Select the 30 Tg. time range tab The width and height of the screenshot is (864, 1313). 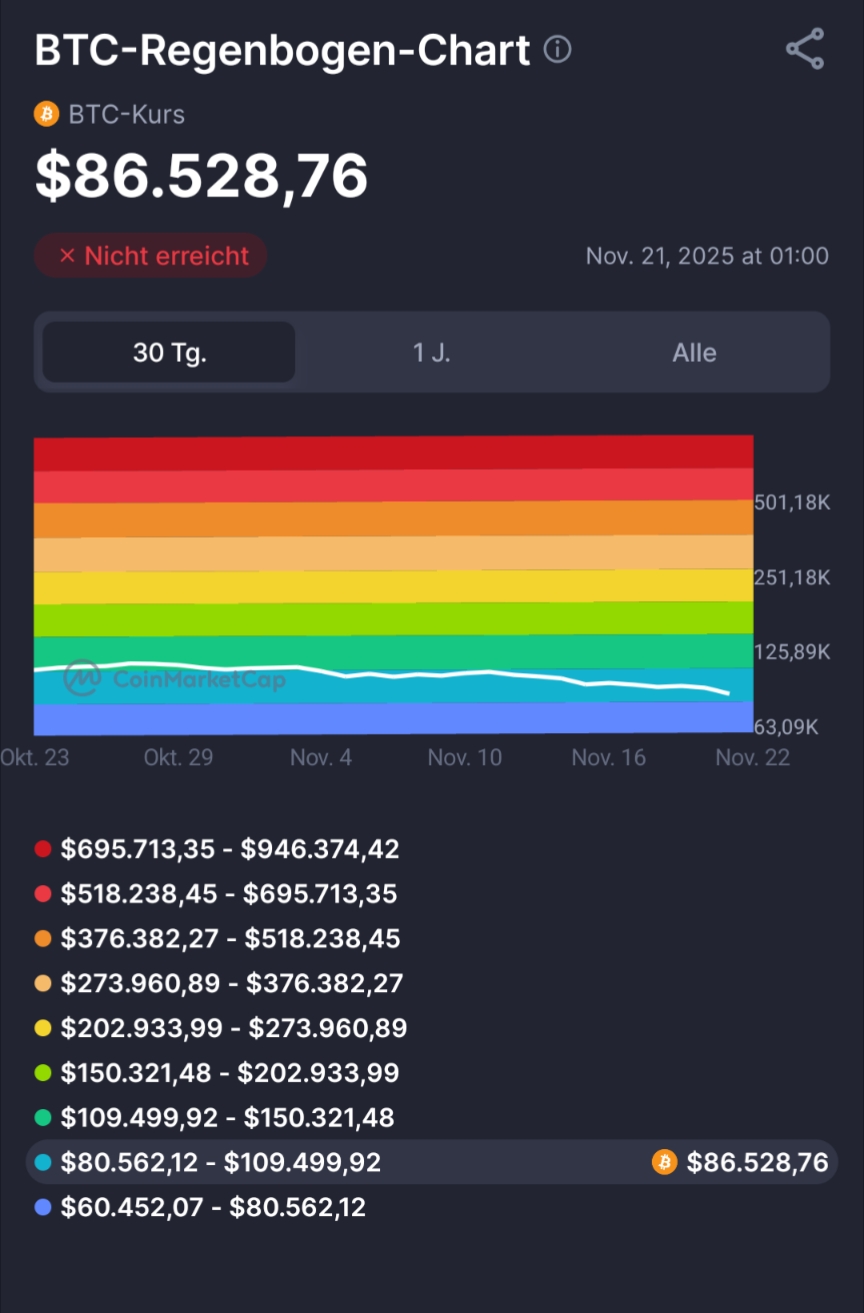[169, 352]
